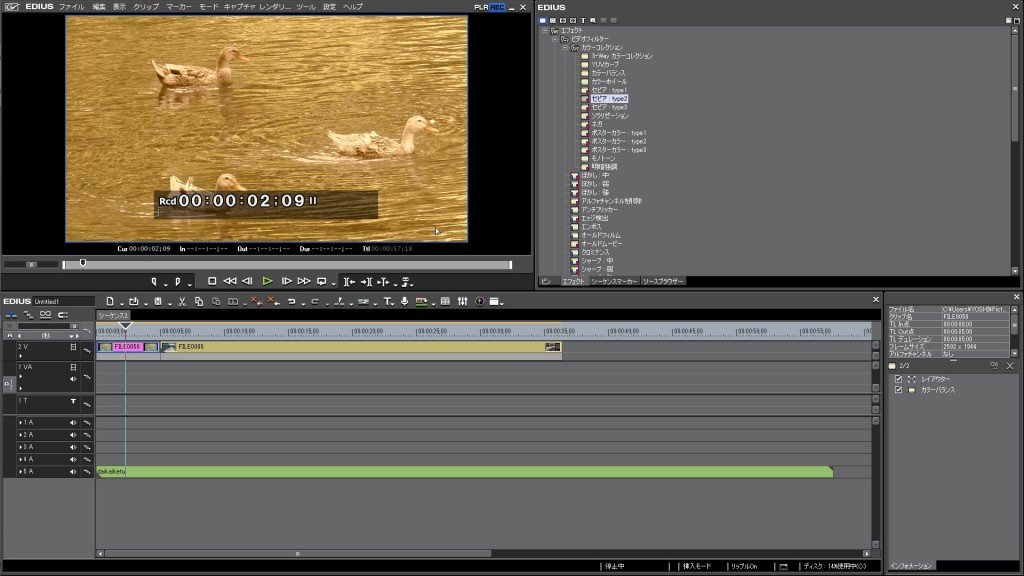Switch to the シーケンスマーカー tab

614,281
